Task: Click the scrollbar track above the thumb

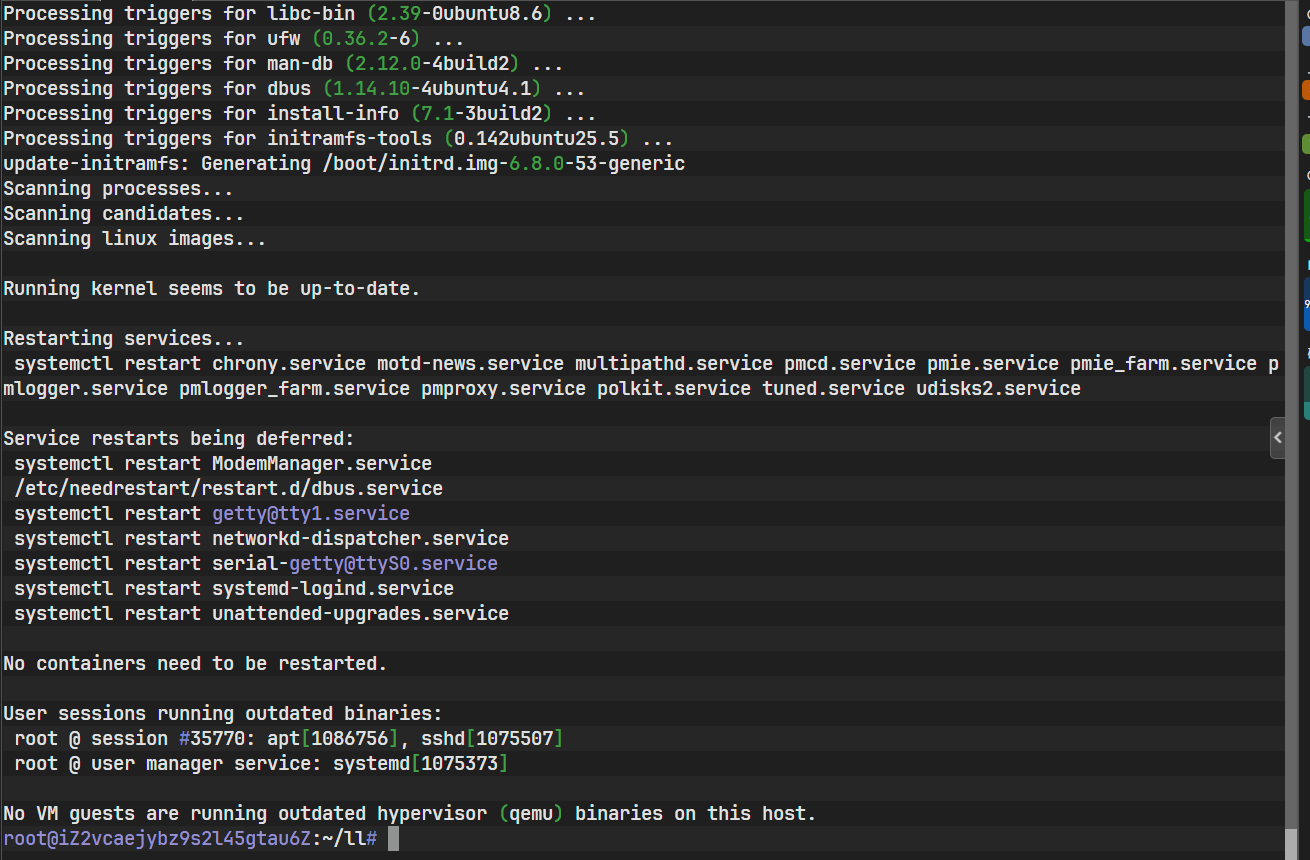Action: point(1292,400)
